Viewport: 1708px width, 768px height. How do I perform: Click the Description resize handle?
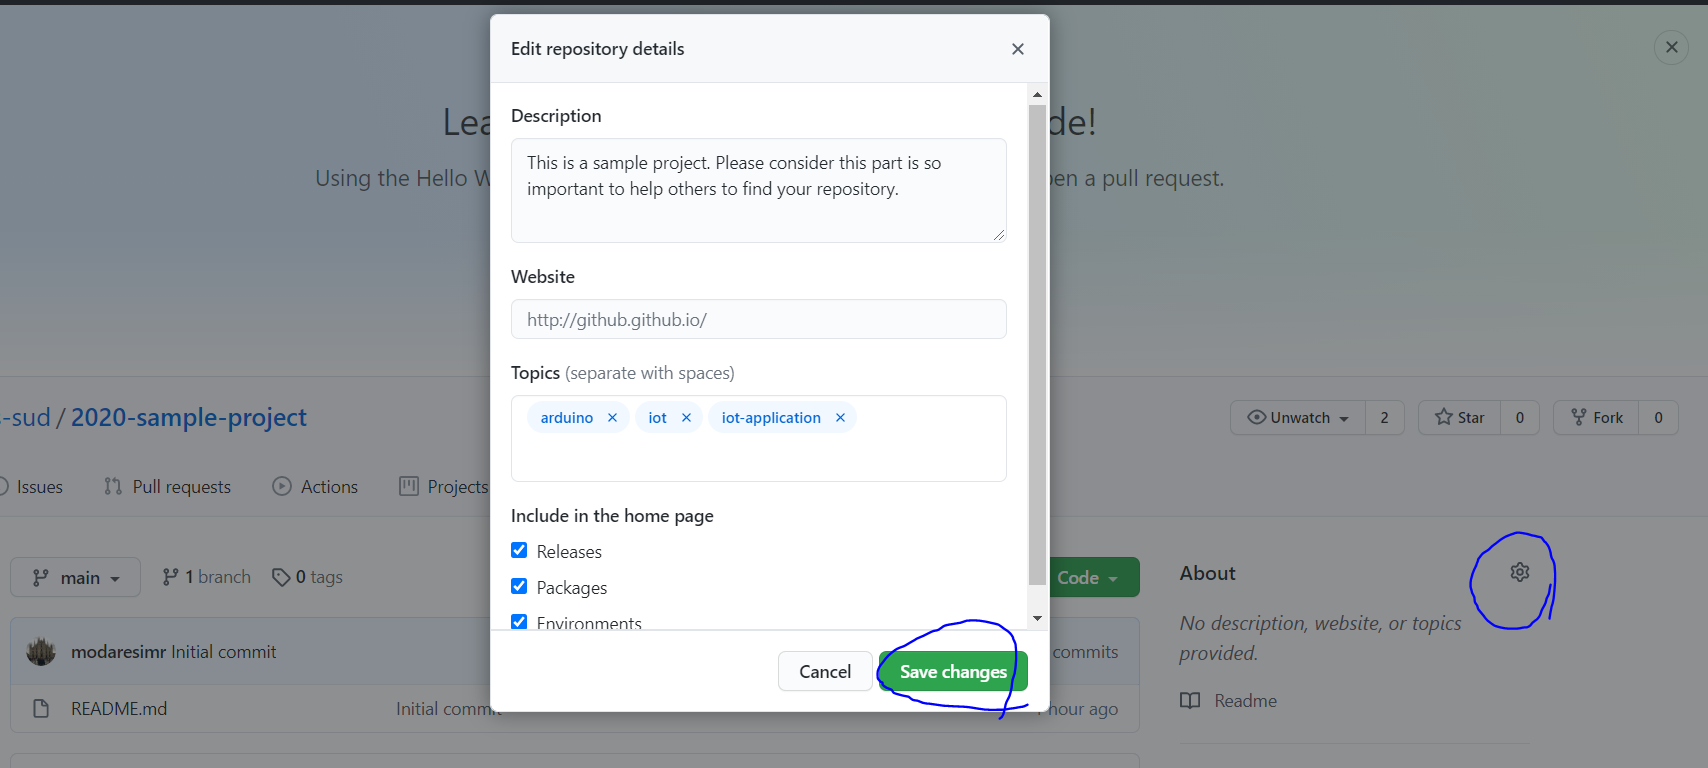pyautogui.click(x=998, y=234)
